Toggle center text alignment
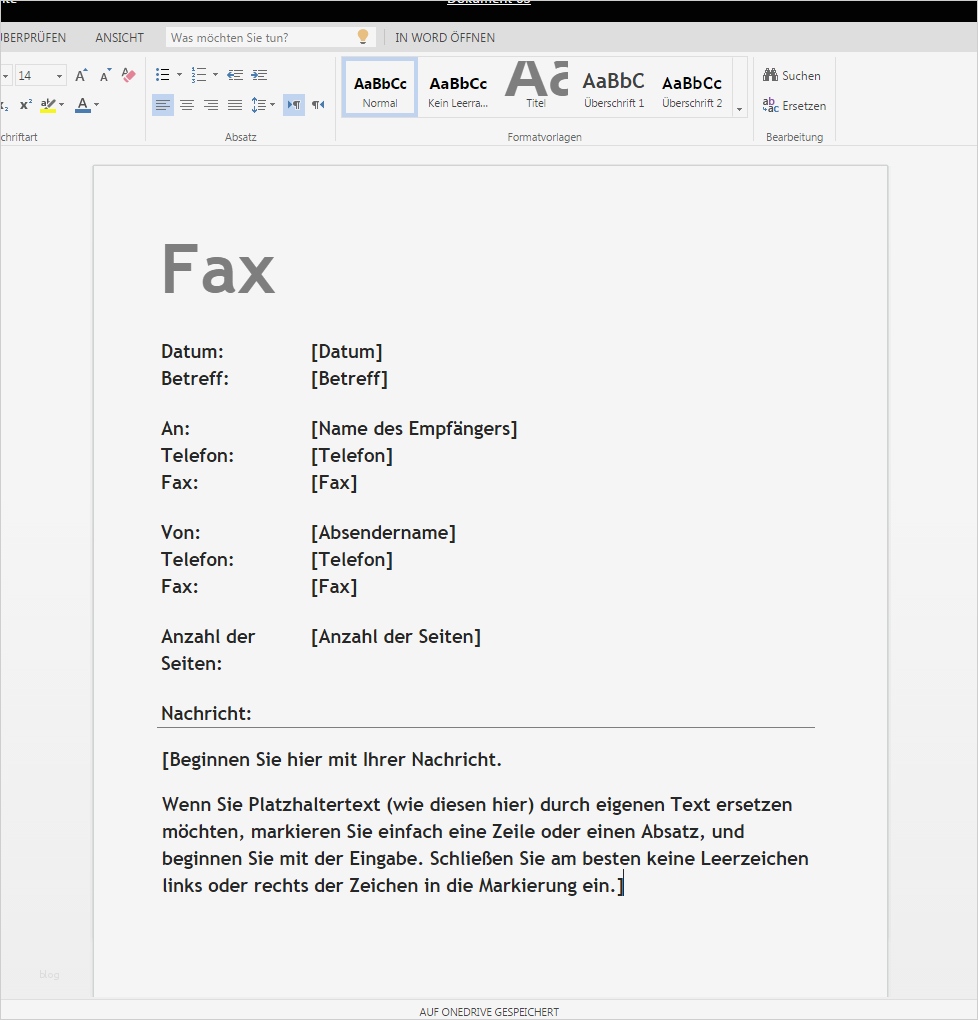 click(187, 105)
